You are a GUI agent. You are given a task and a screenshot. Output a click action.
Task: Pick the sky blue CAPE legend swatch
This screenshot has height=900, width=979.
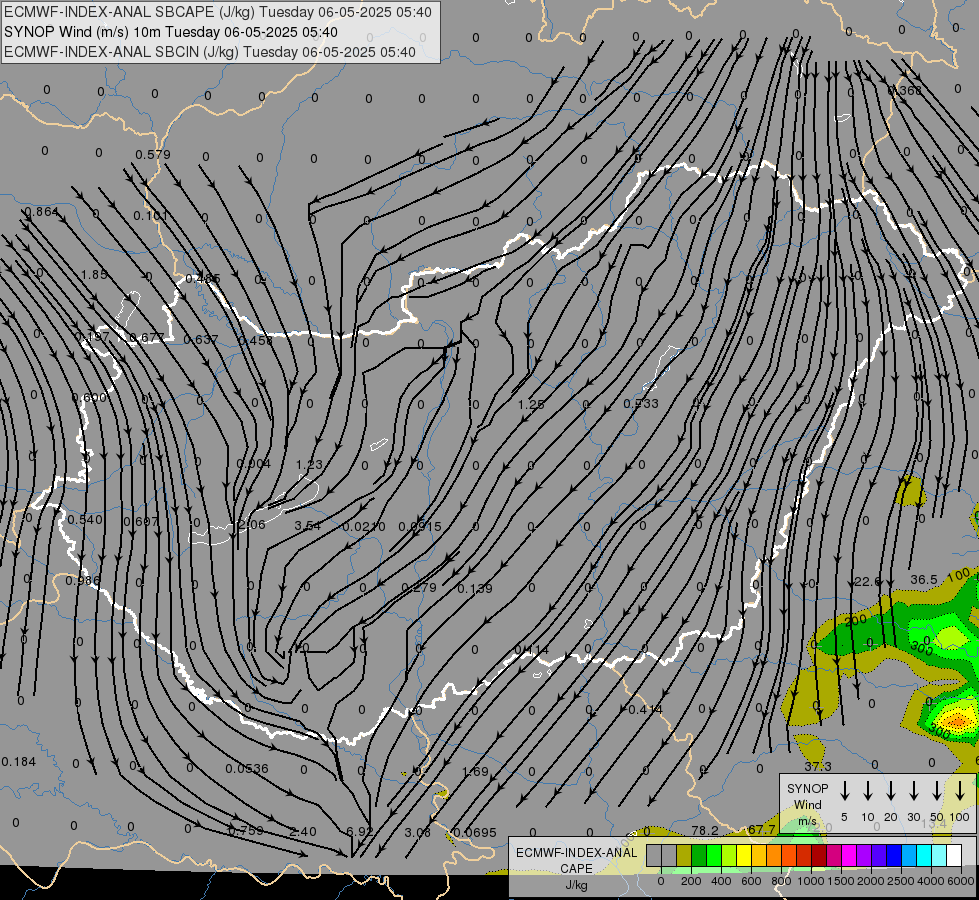[x=908, y=855]
